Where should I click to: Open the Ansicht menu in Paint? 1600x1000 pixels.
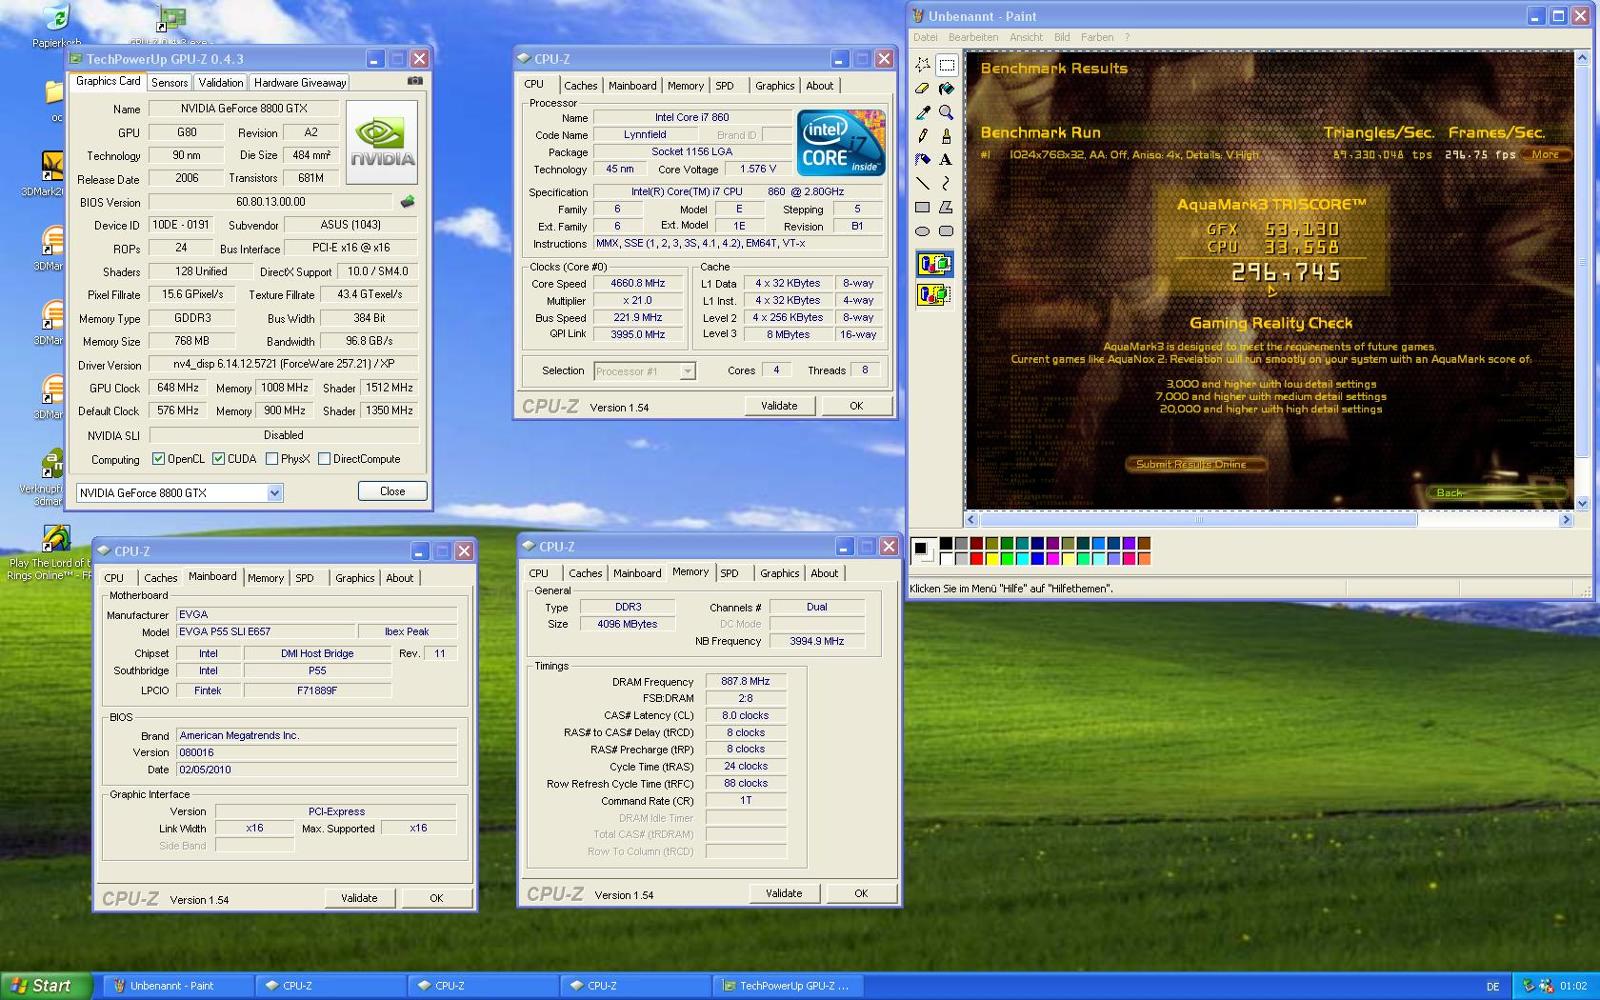1026,37
